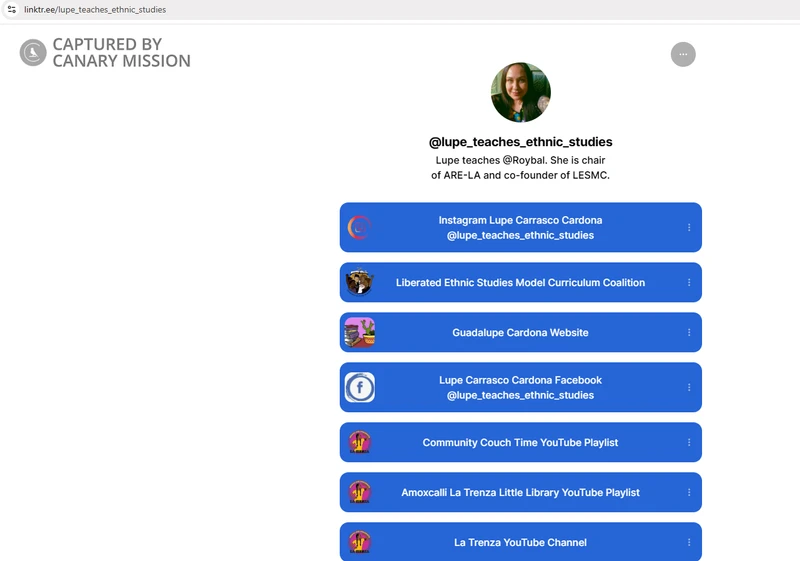Open the Guadalupe Cardona Website link
This screenshot has width=800, height=561.
[x=520, y=333]
